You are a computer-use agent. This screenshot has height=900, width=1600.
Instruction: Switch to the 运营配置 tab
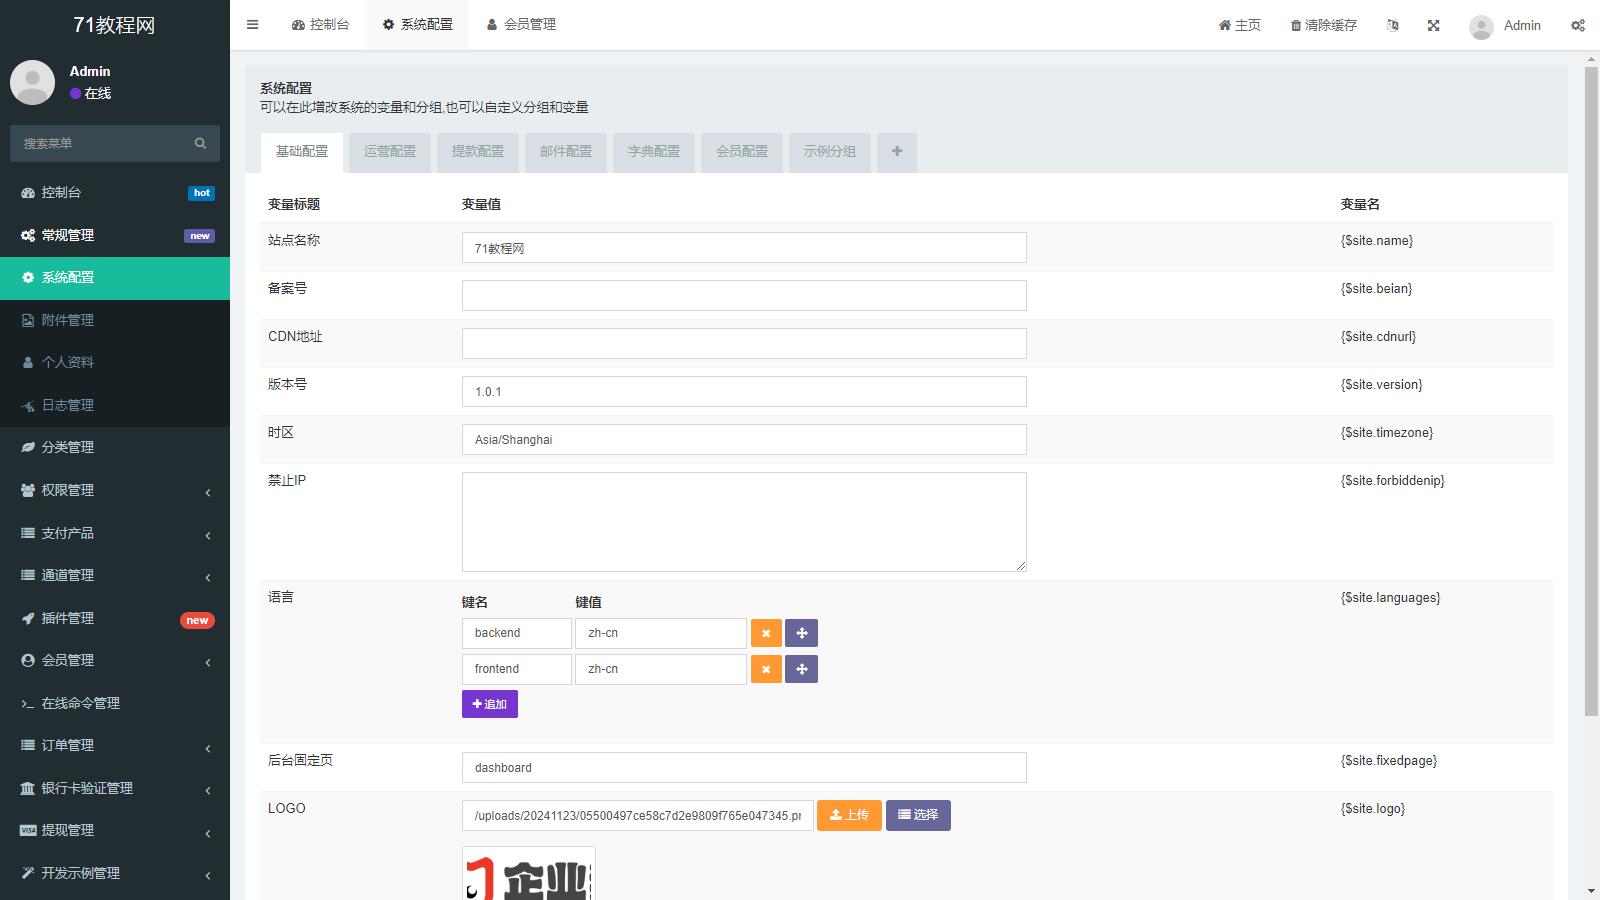click(x=390, y=152)
